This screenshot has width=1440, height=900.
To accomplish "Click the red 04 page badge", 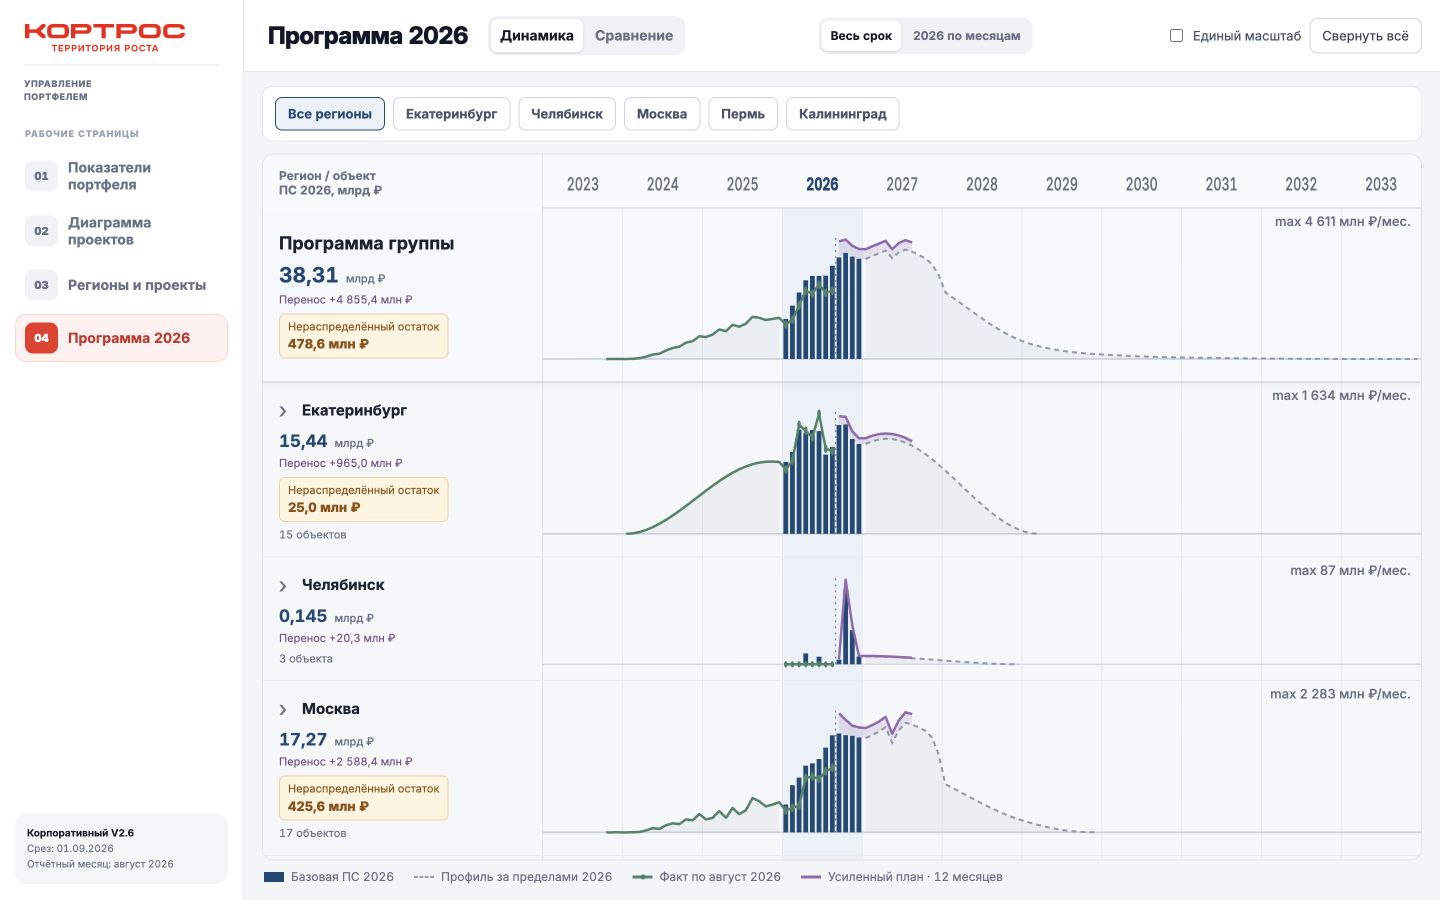I will [x=41, y=338].
